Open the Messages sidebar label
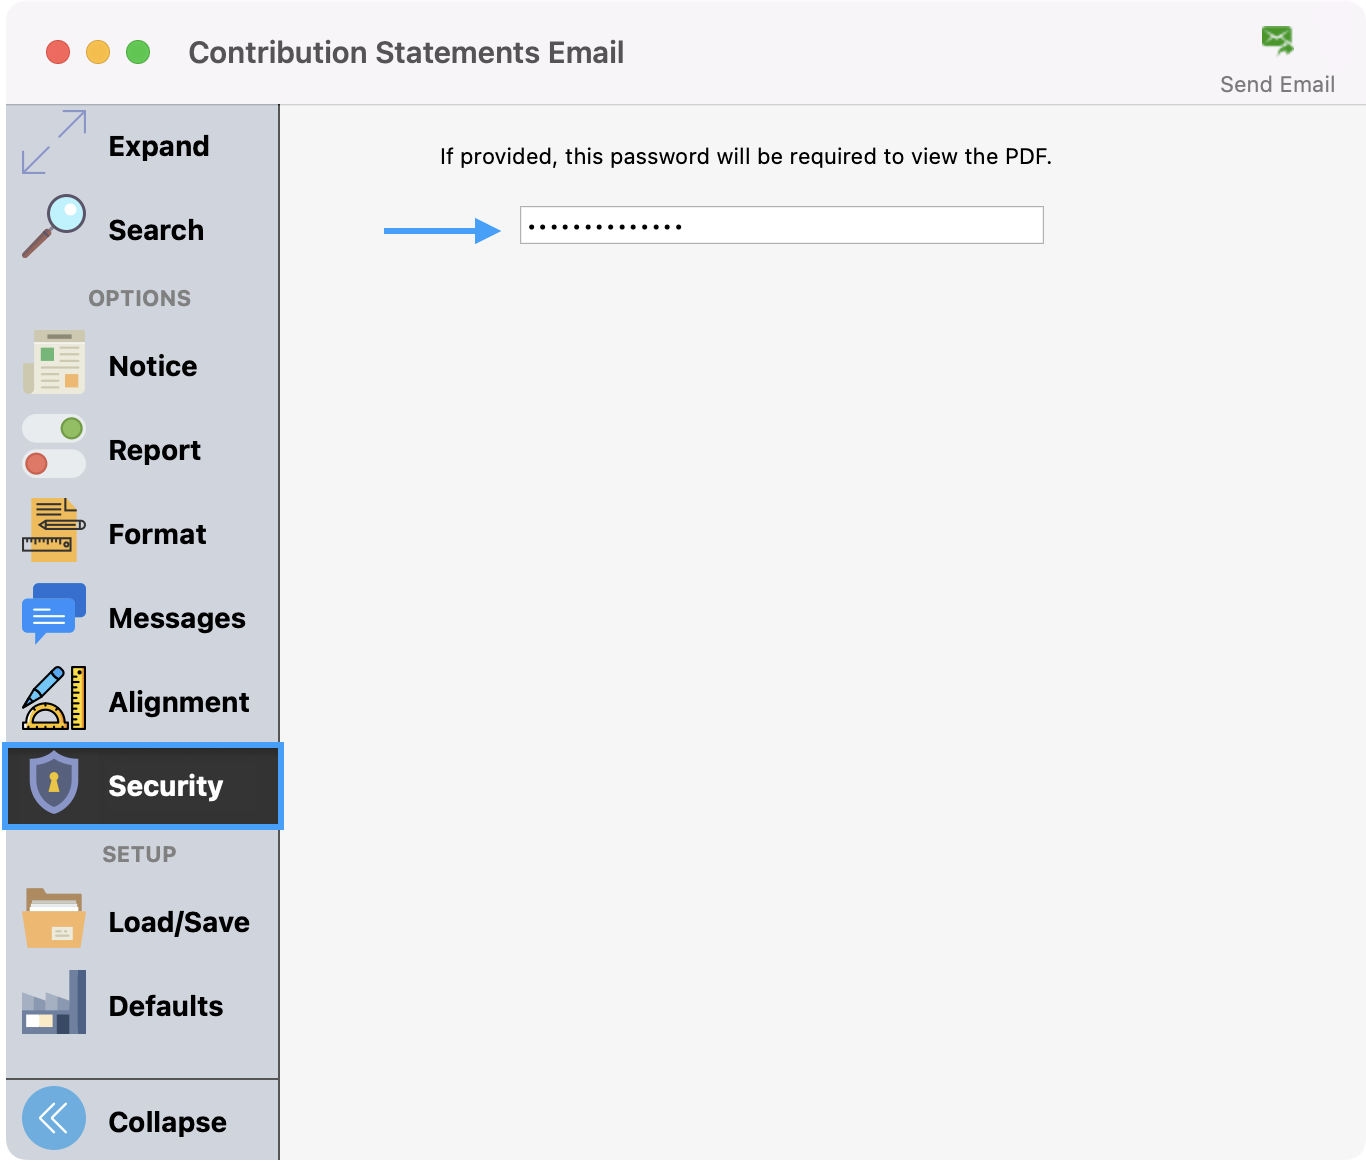1366x1160 pixels. (177, 618)
